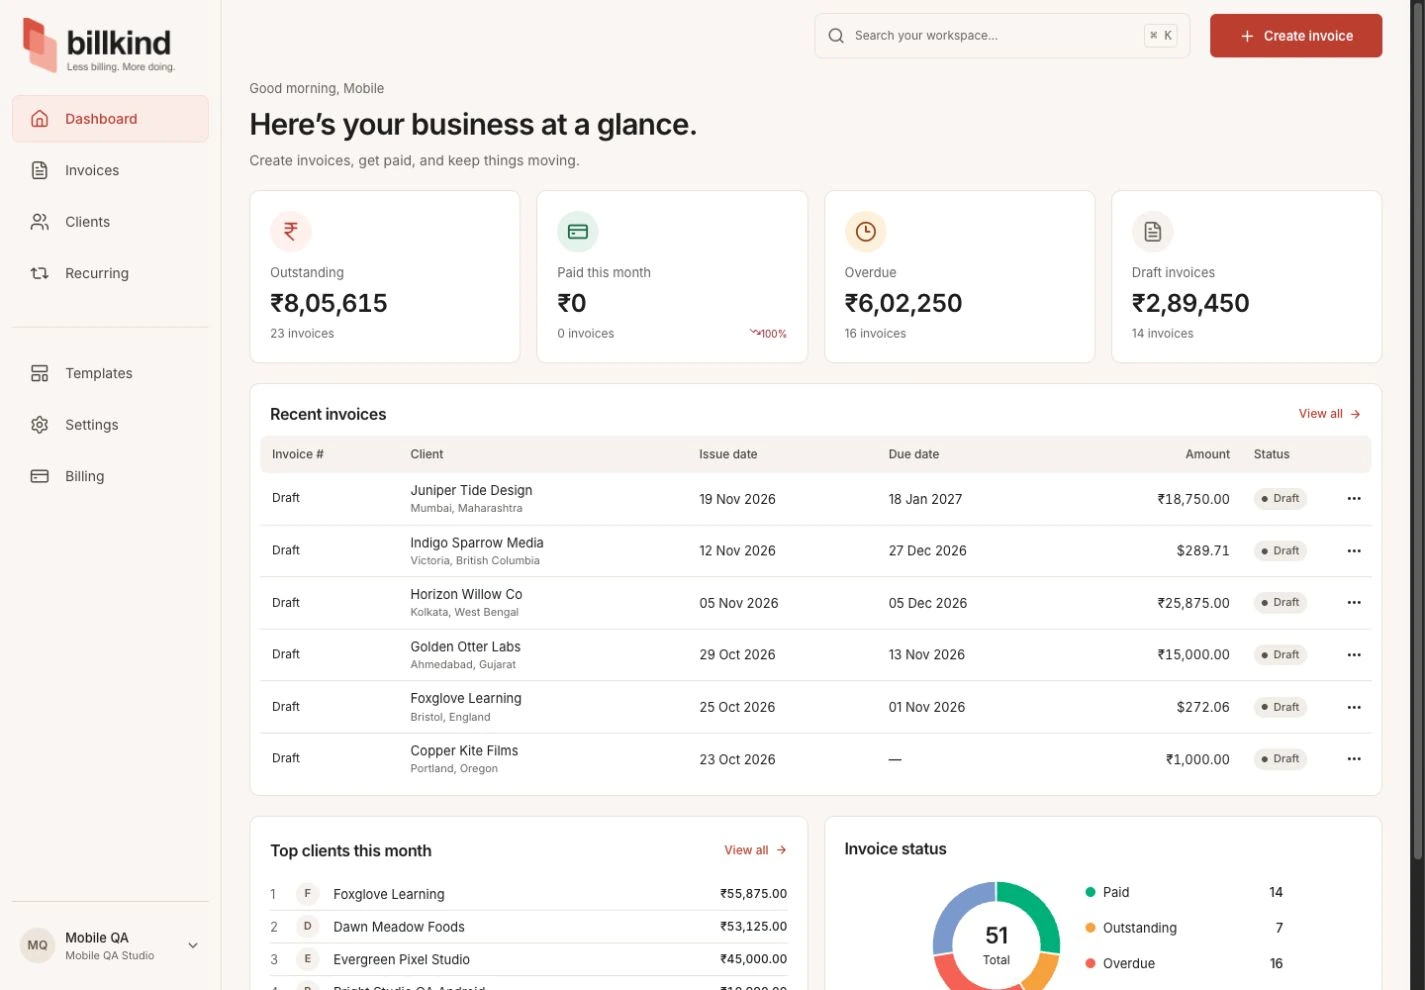Click the Amount column header
The width and height of the screenshot is (1425, 990).
(x=1207, y=454)
